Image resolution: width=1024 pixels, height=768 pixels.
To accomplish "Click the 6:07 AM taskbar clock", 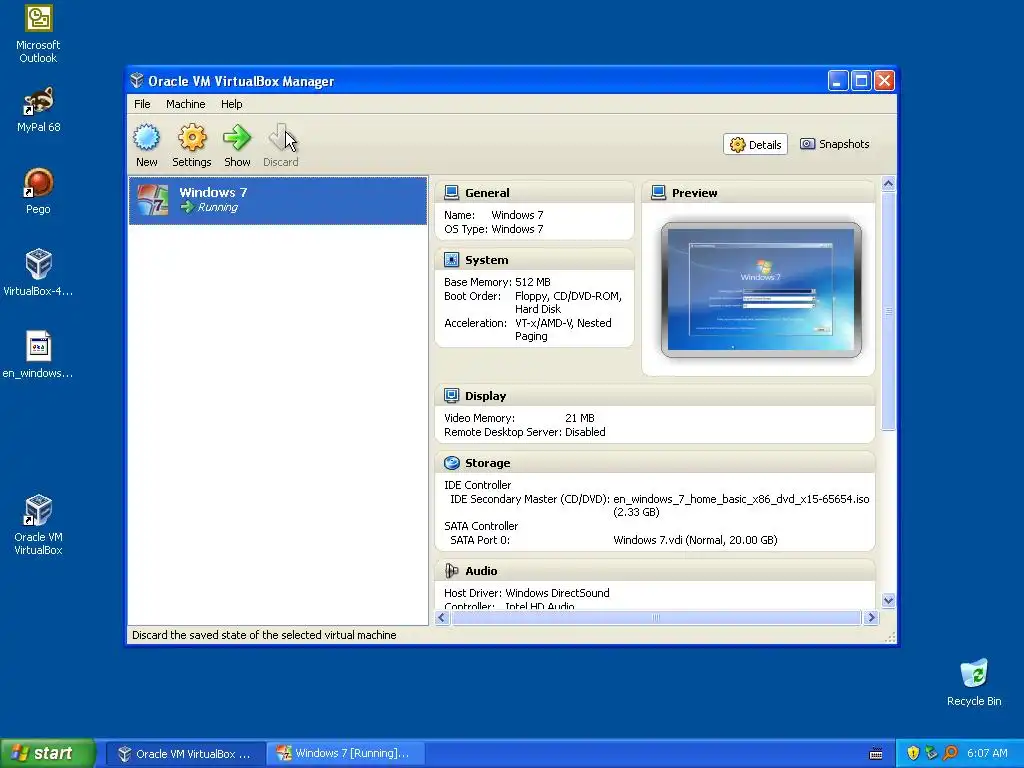I will coord(987,753).
